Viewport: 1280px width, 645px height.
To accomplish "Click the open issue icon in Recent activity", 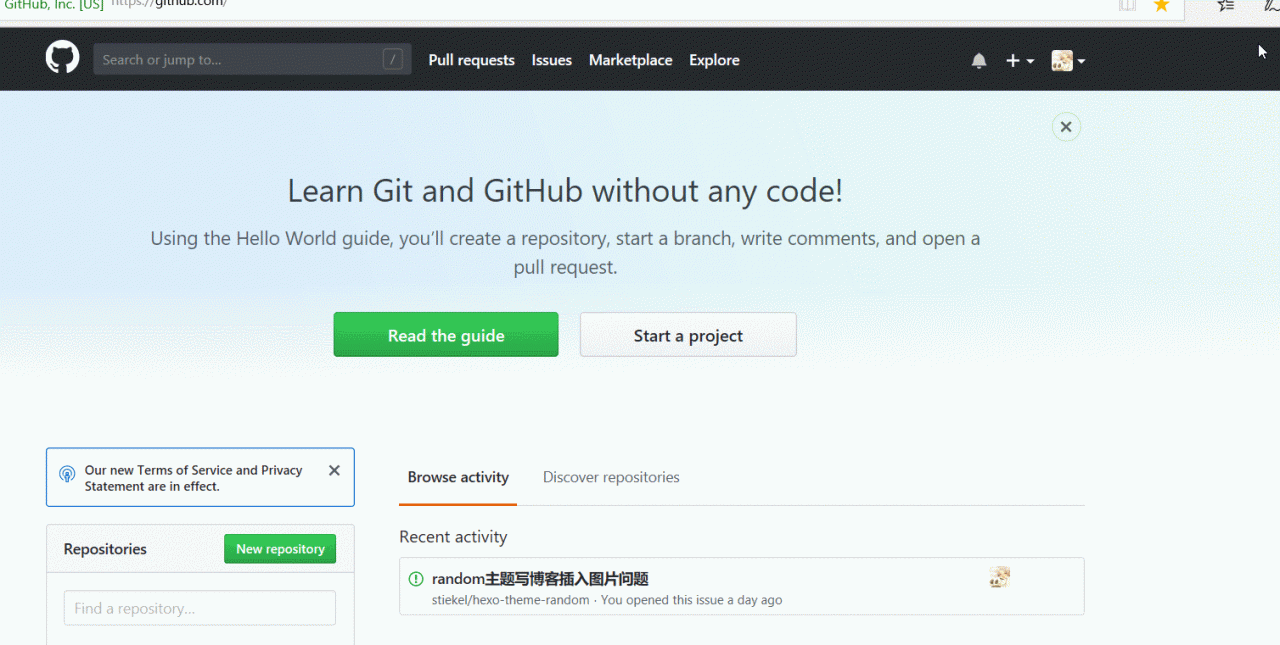I will click(x=416, y=578).
